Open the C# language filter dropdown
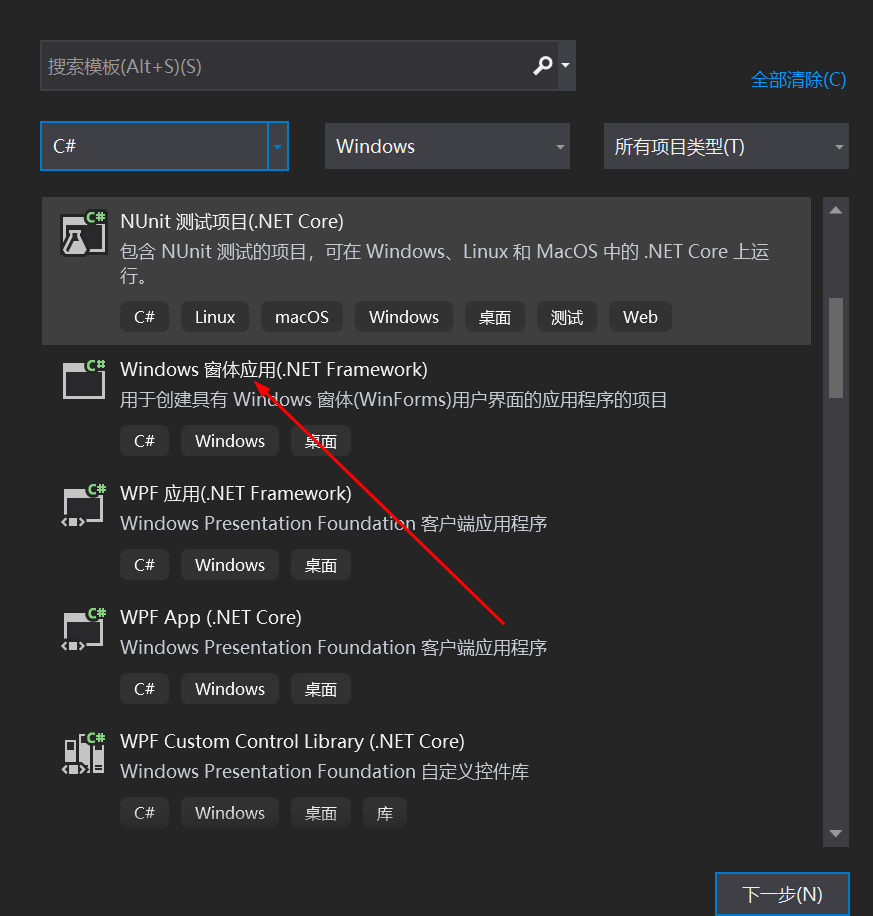This screenshot has width=873, height=916. tap(164, 146)
